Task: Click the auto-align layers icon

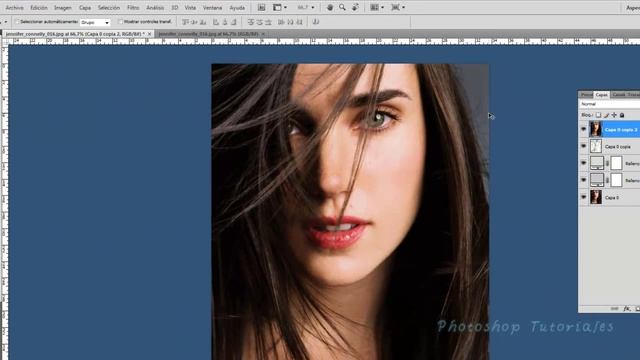Action: [316, 22]
